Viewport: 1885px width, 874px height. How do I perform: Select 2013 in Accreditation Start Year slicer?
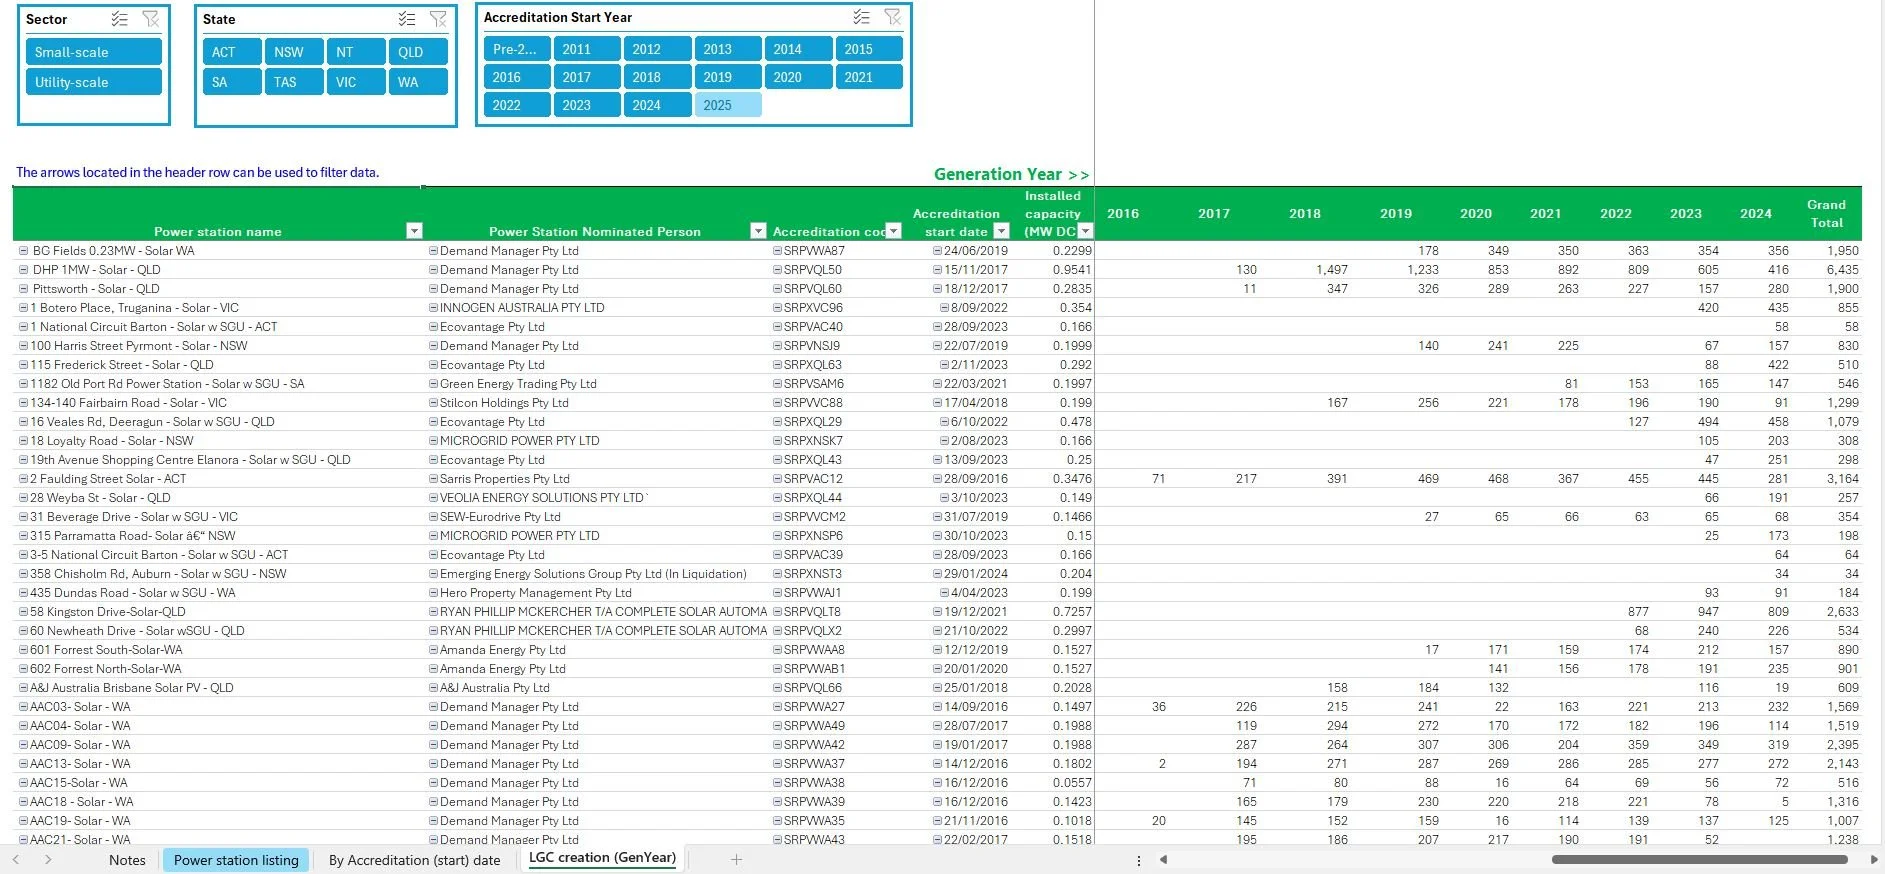(x=728, y=49)
